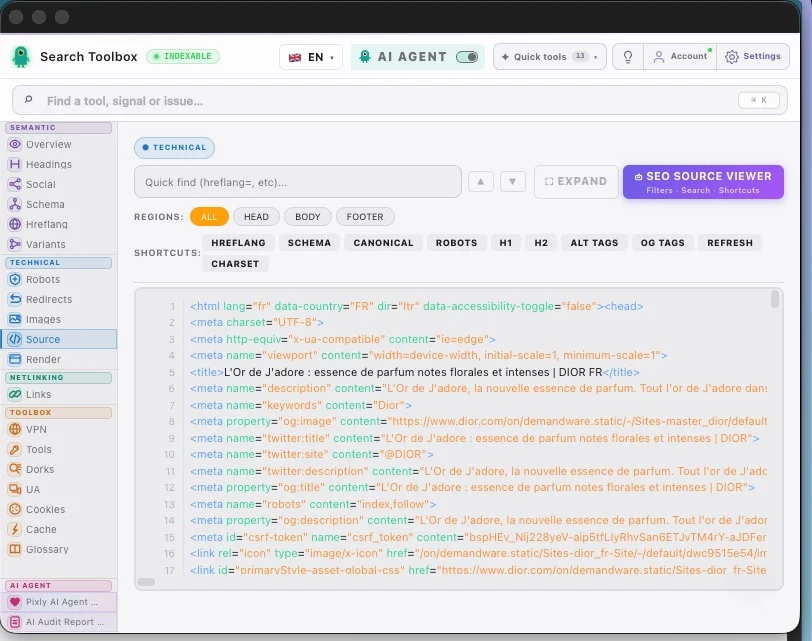Viewport: 812px width, 641px height.
Task: Filter source by FOOTER region
Action: 365,216
